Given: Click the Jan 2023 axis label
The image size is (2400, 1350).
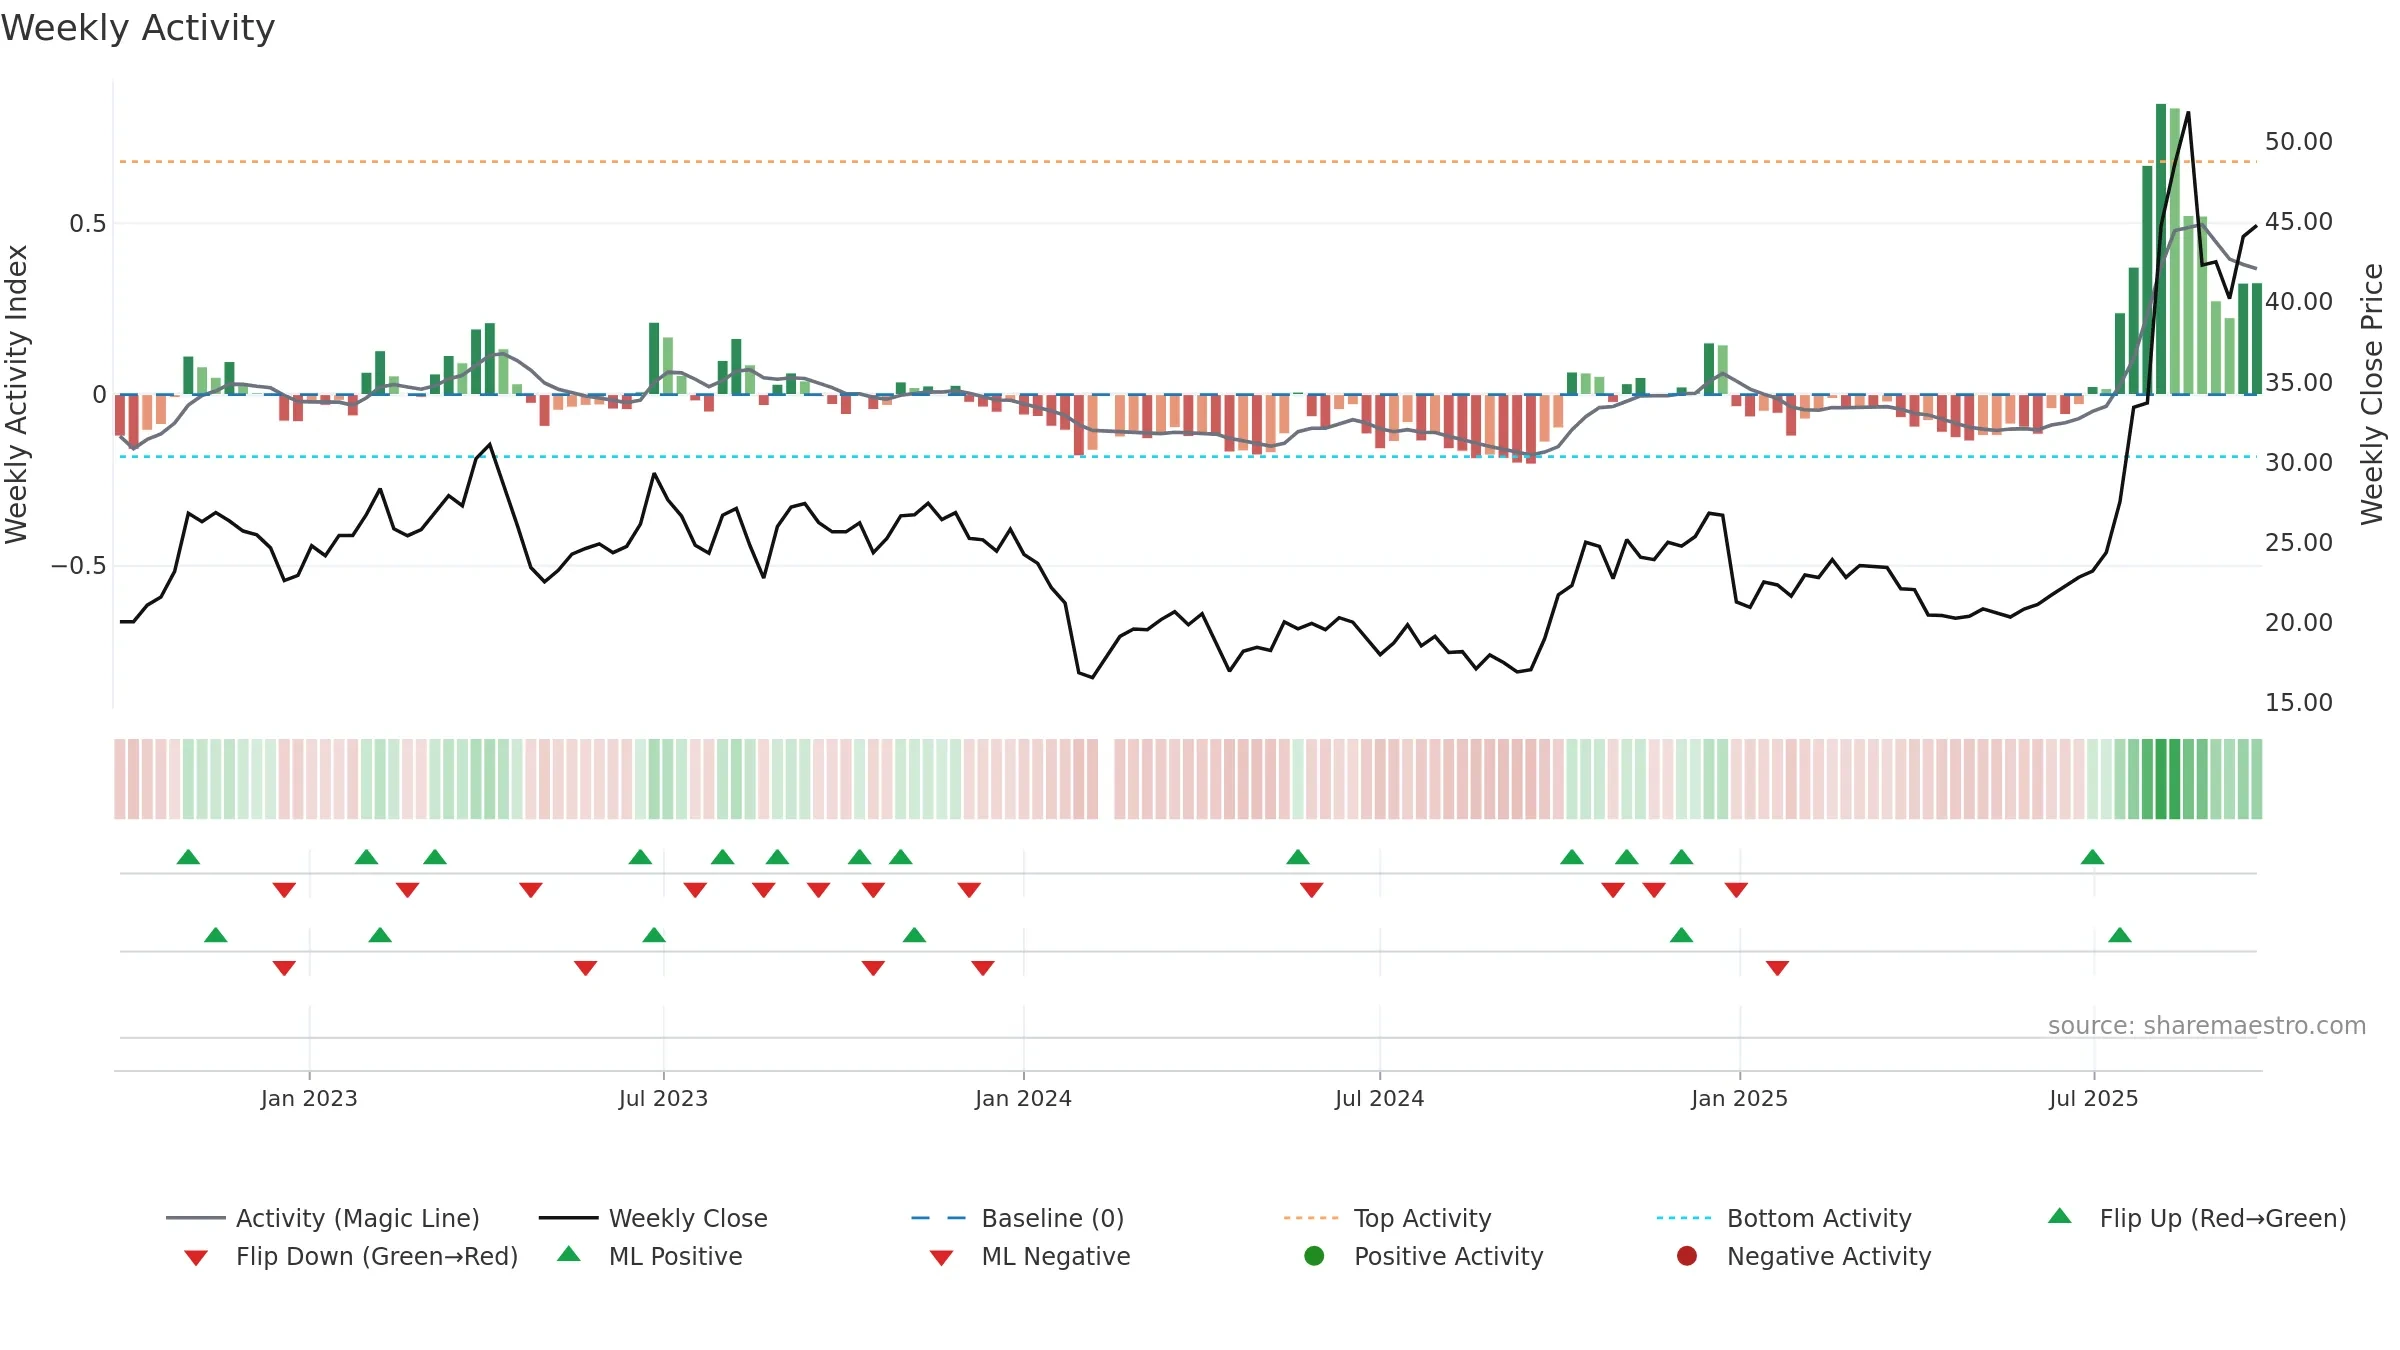Looking at the screenshot, I should (x=309, y=1098).
